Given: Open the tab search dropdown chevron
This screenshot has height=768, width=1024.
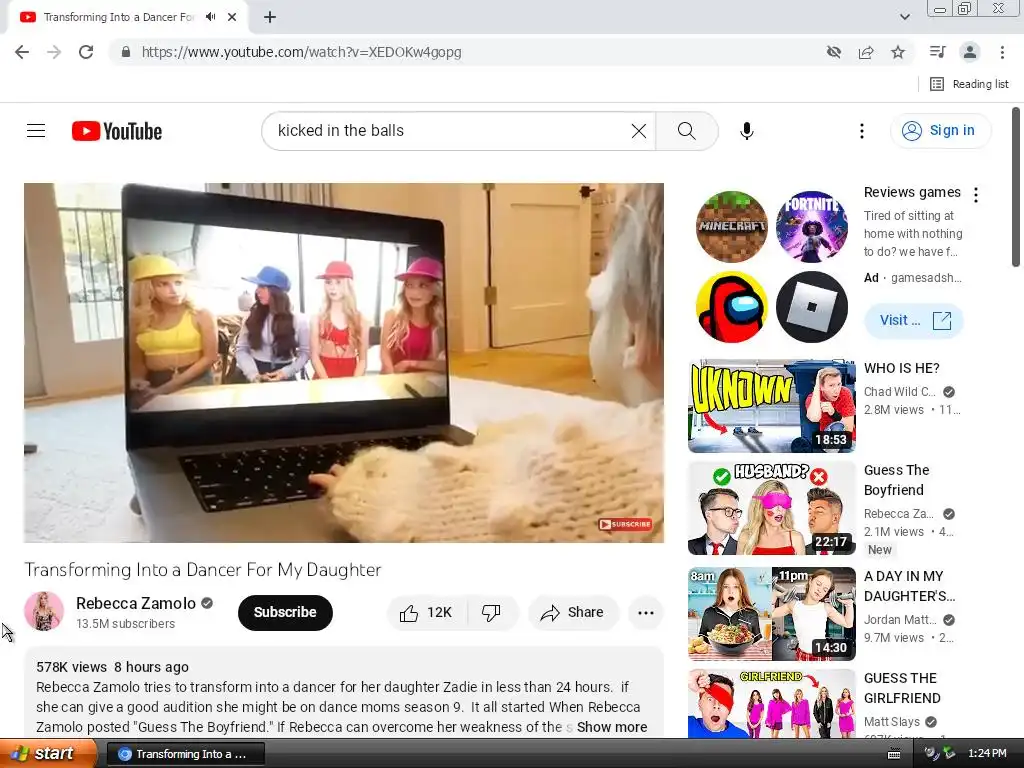Looking at the screenshot, I should [x=904, y=17].
